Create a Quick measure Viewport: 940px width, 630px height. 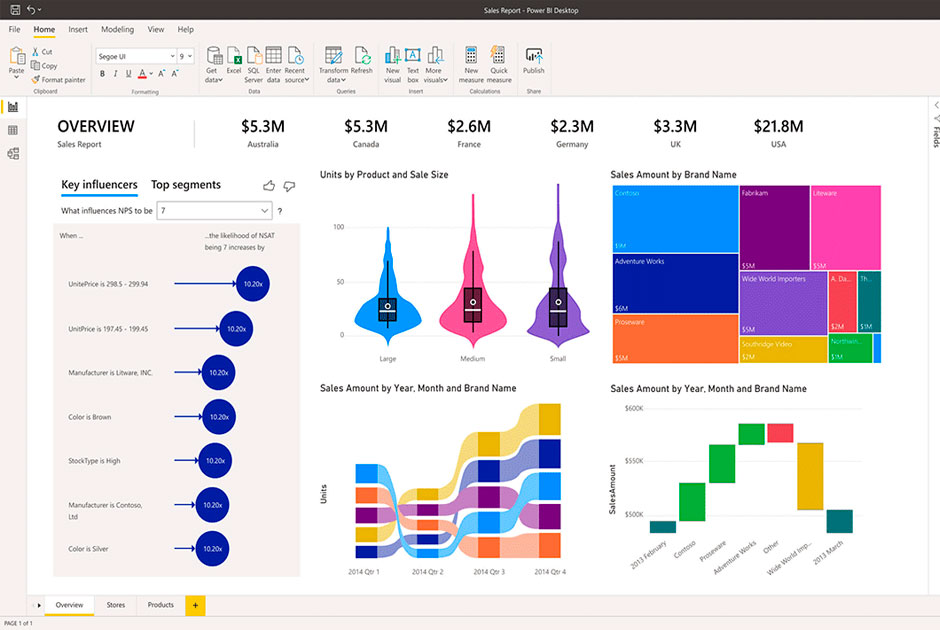click(499, 65)
